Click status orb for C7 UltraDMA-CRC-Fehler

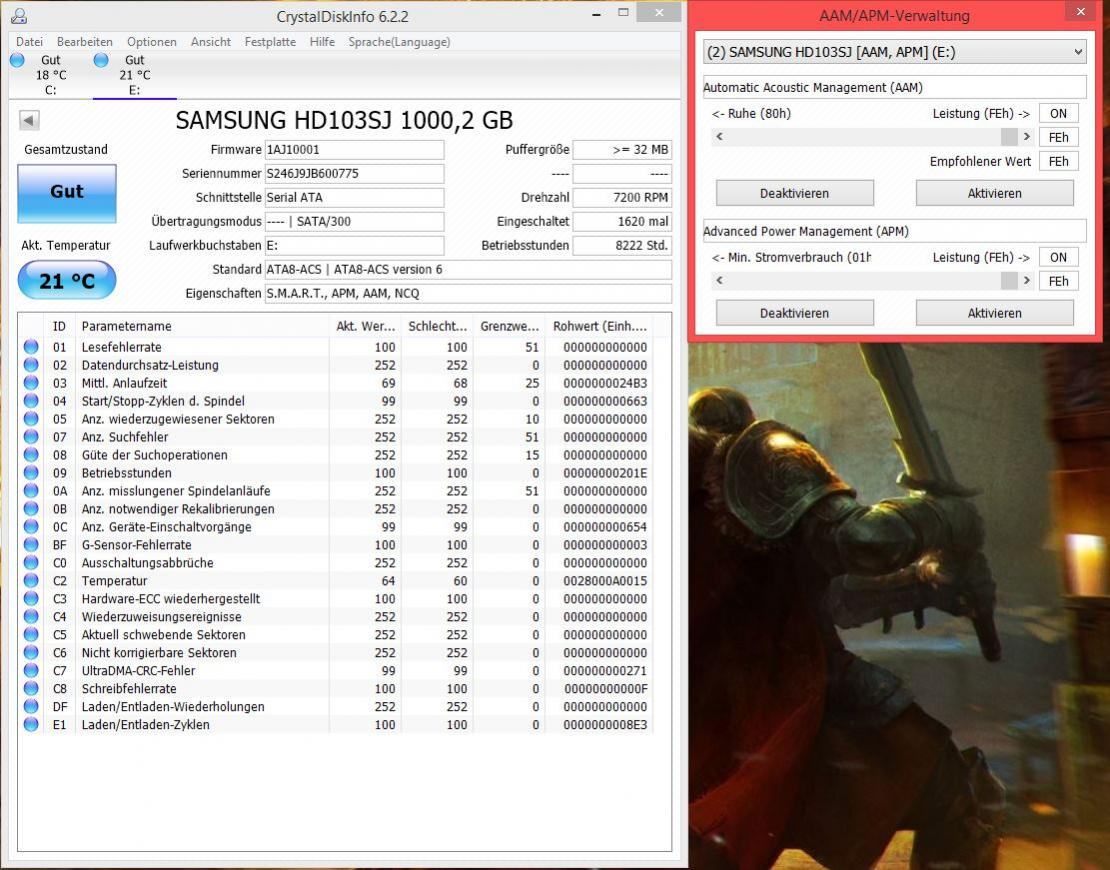click(31, 670)
